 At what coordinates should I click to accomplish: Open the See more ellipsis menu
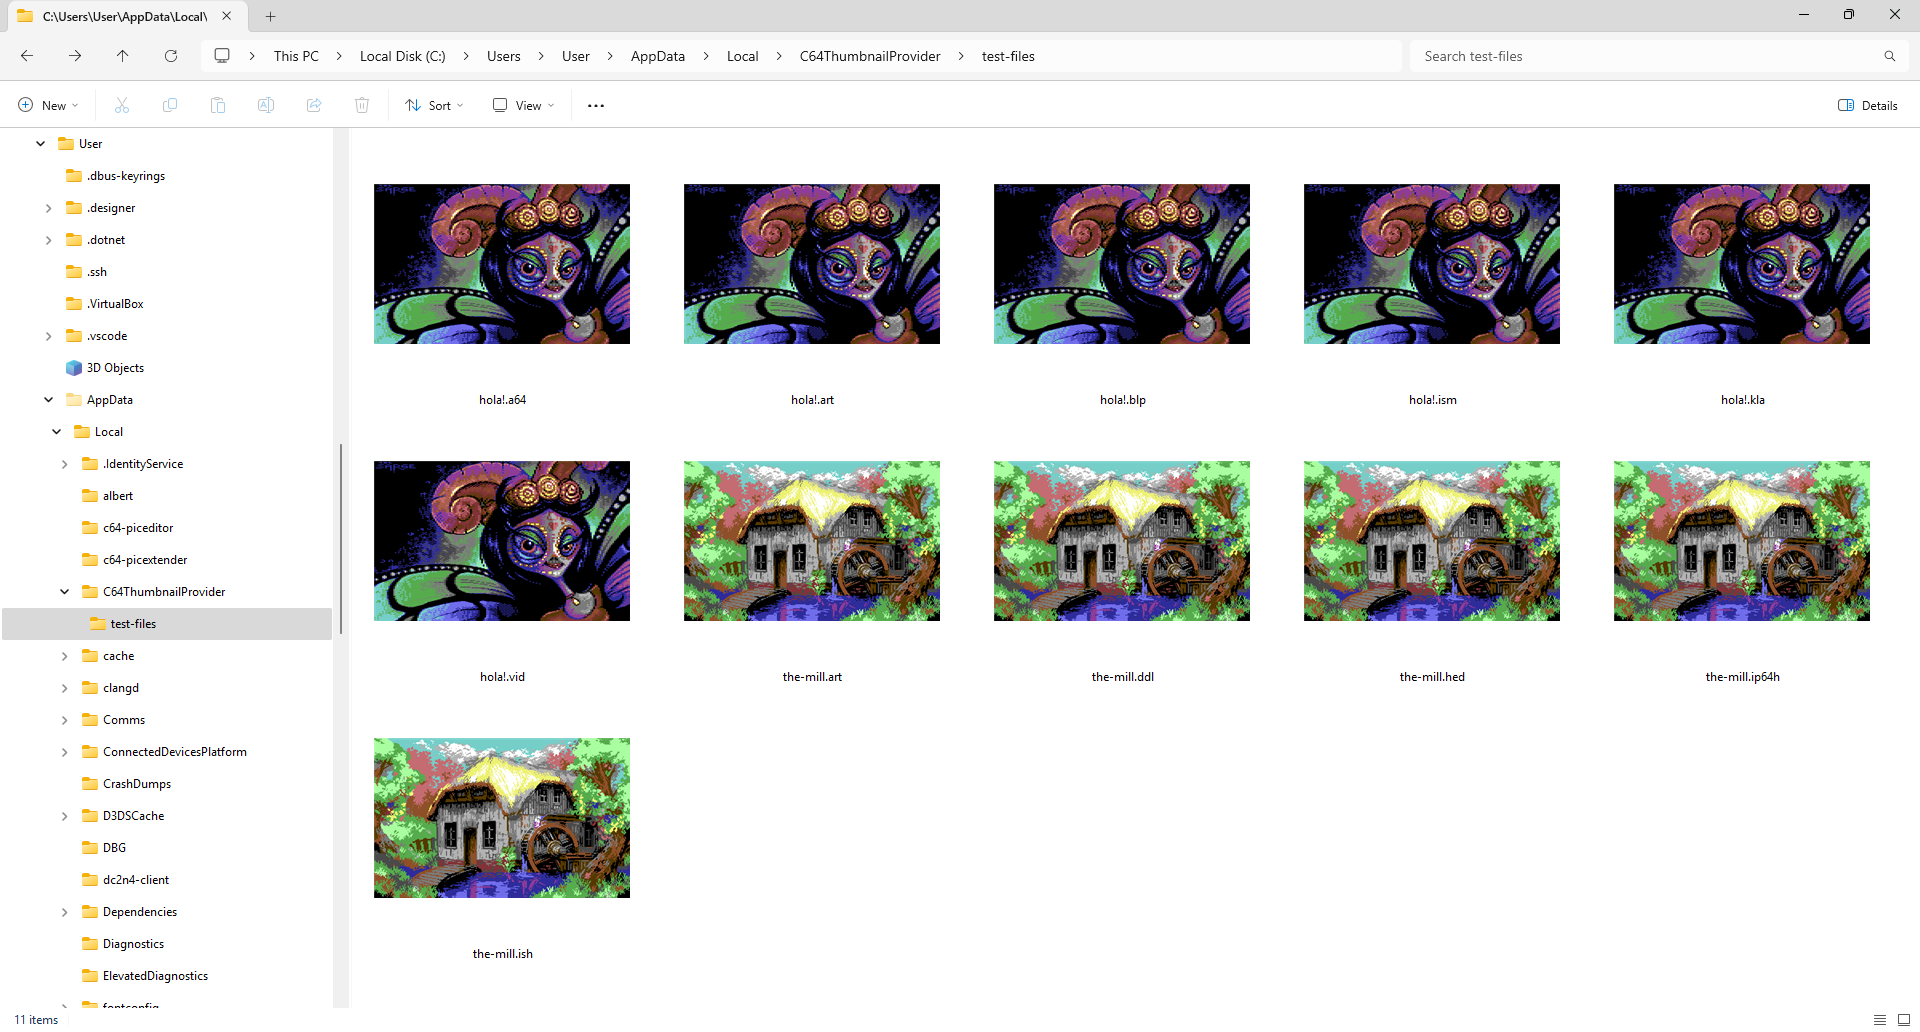point(596,105)
